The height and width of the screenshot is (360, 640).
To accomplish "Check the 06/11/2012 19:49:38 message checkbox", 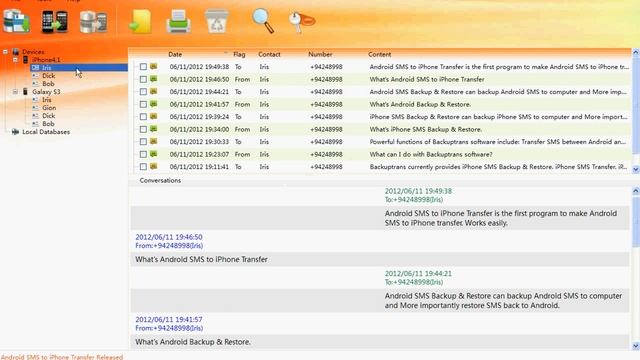I will 143,67.
